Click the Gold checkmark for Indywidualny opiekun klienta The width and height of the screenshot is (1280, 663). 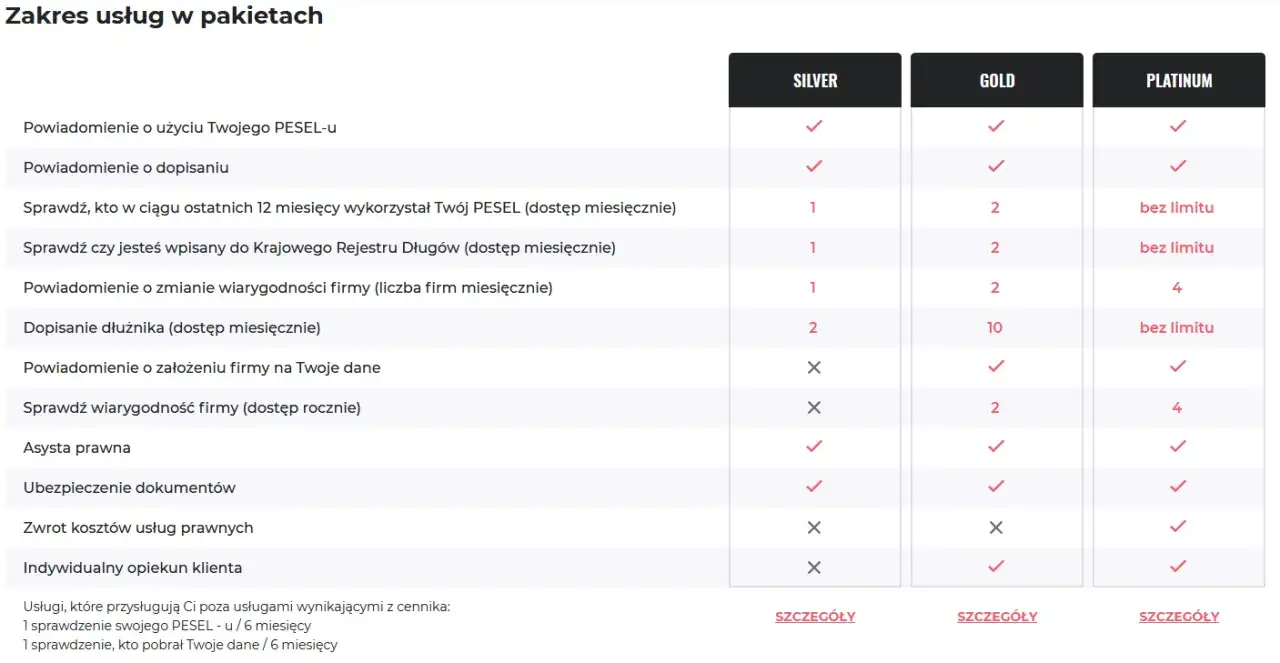tap(996, 567)
